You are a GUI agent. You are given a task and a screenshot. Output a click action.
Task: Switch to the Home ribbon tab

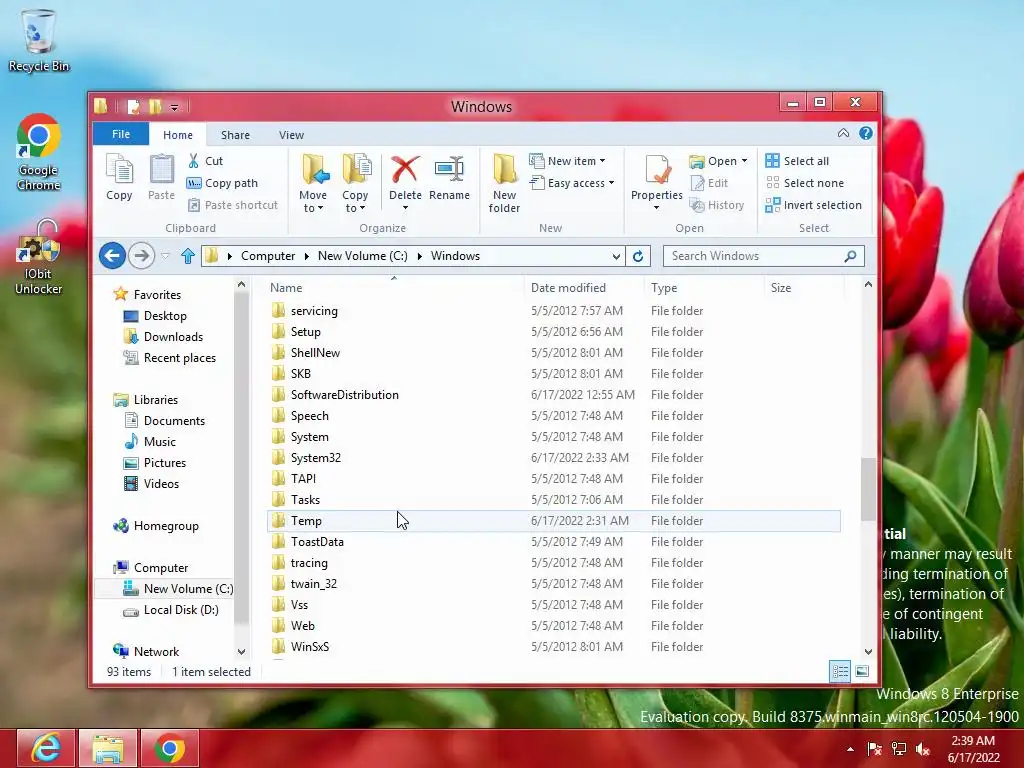coord(178,135)
